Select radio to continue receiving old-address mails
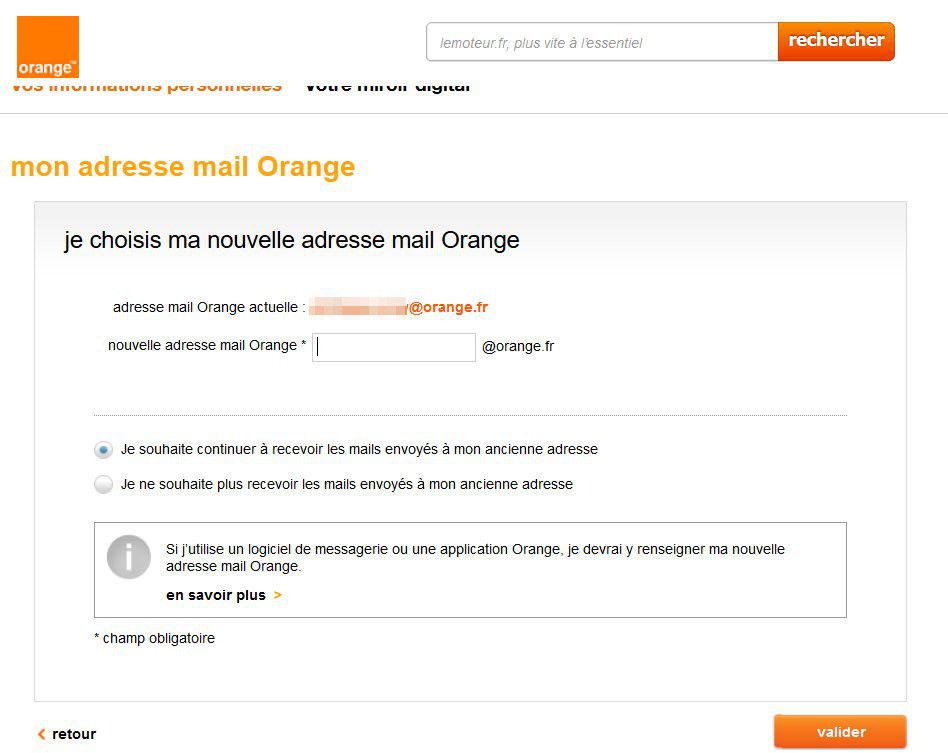This screenshot has width=948, height=753. pos(103,450)
